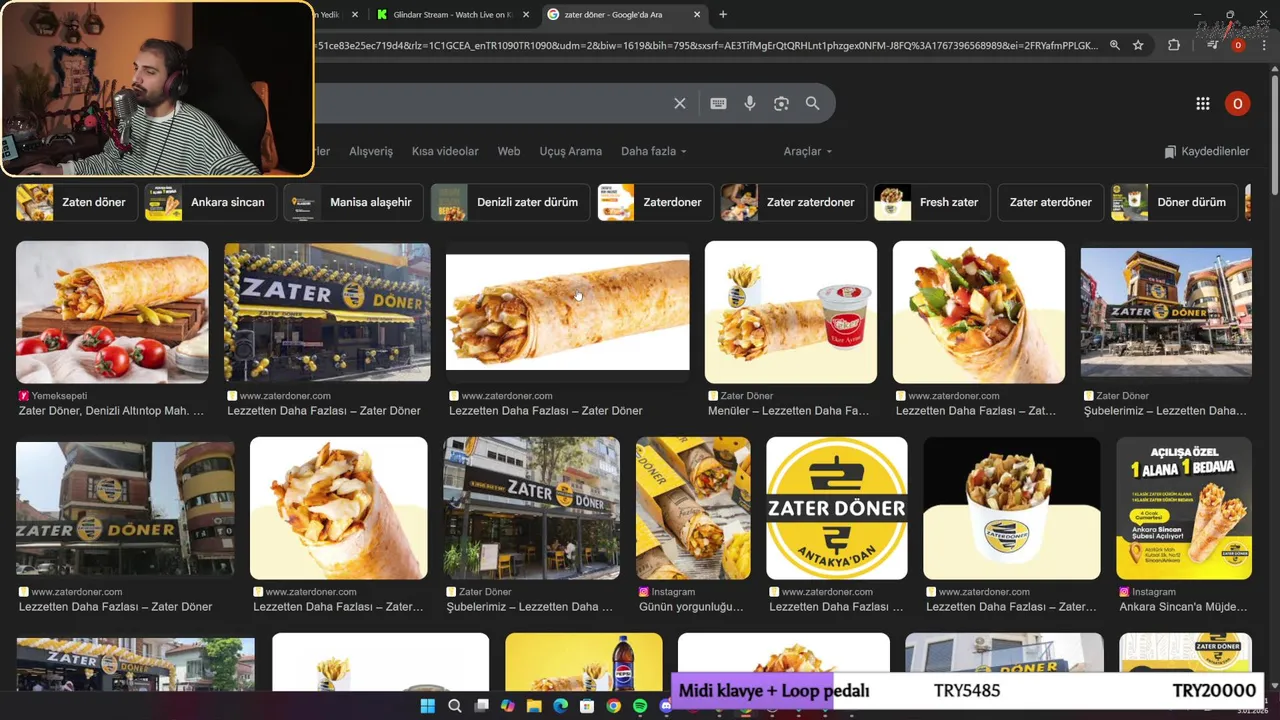Viewport: 1280px width, 720px height.
Task: Open the media control icon in Chrome toolbar
Action: click(x=1212, y=45)
